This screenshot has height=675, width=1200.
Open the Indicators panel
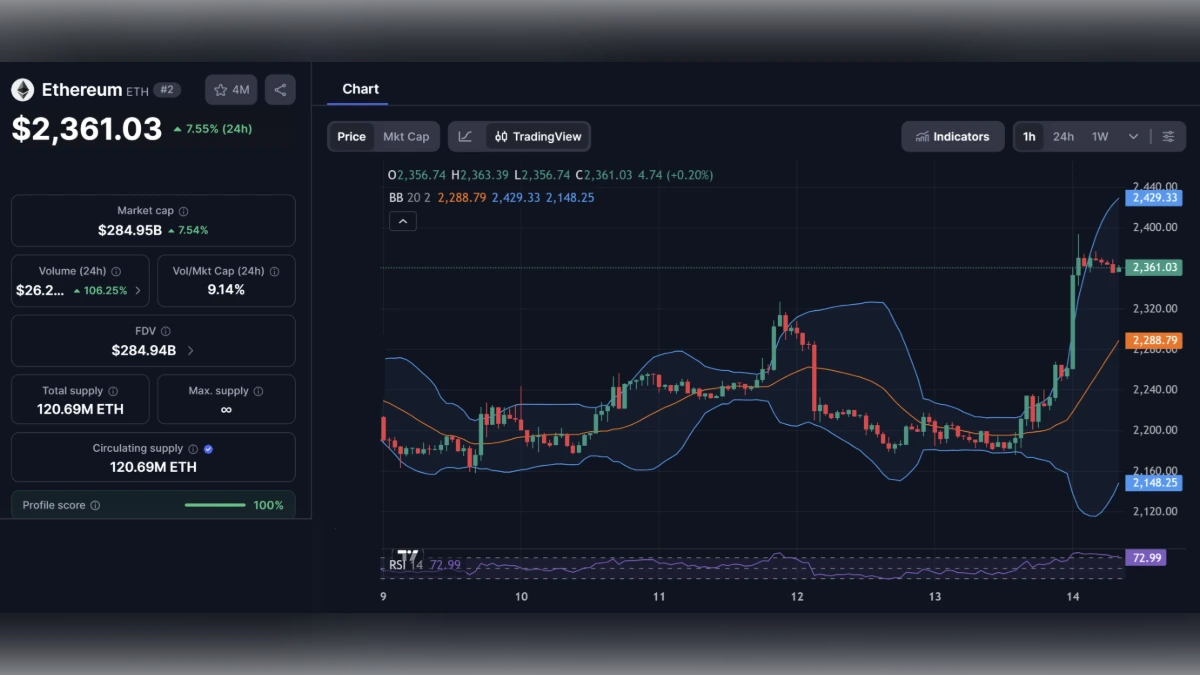coord(952,136)
